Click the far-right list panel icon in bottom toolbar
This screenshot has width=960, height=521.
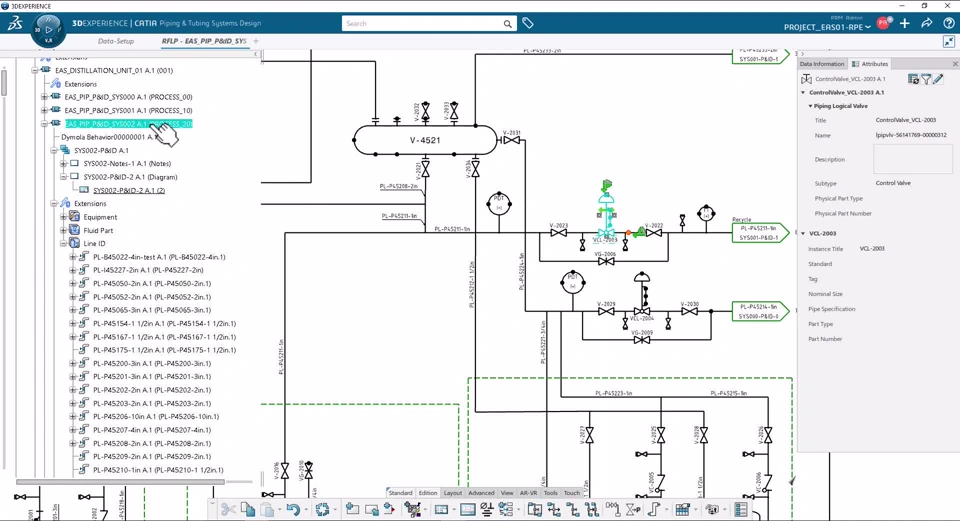click(x=741, y=509)
